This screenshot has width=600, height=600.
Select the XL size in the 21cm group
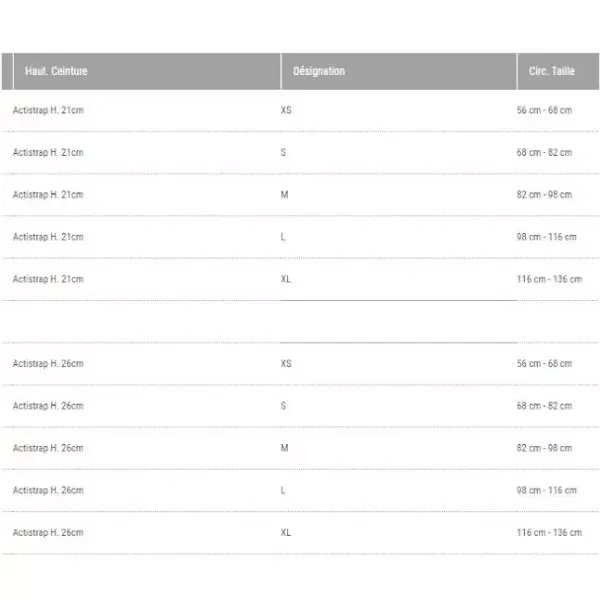(285, 279)
